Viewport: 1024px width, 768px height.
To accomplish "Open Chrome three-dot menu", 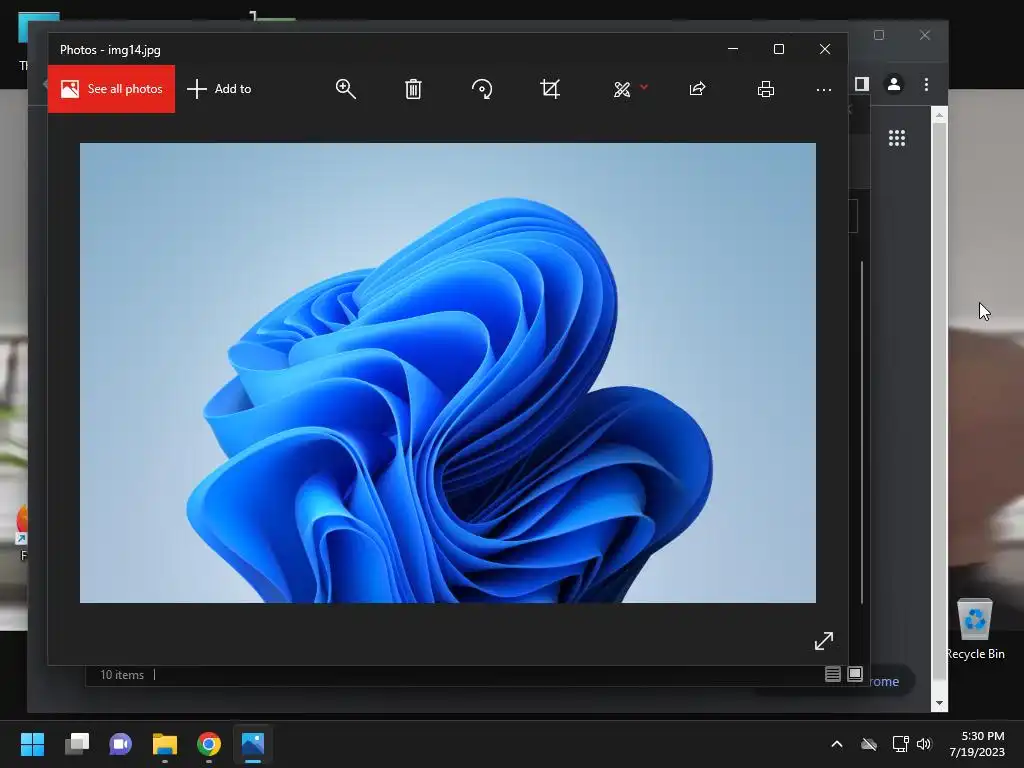I will [x=926, y=84].
